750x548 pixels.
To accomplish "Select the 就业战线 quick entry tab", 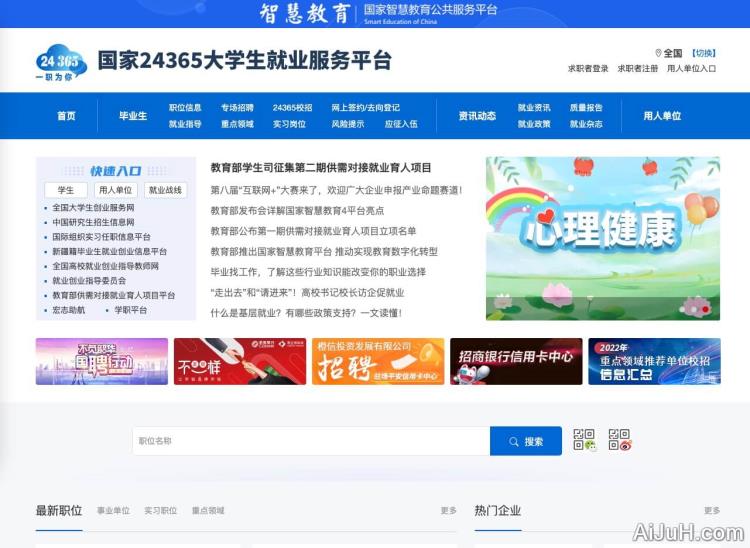I will click(165, 190).
